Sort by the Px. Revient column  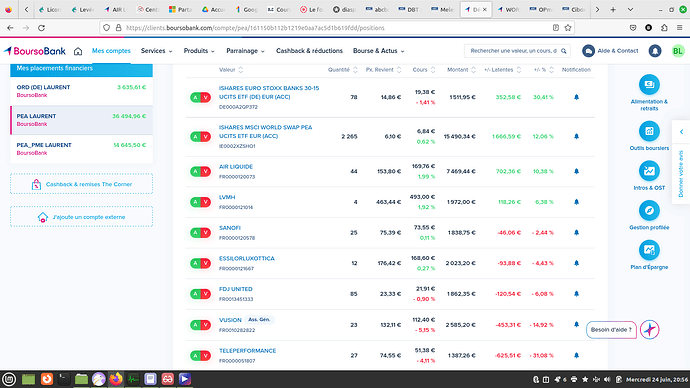coord(383,70)
